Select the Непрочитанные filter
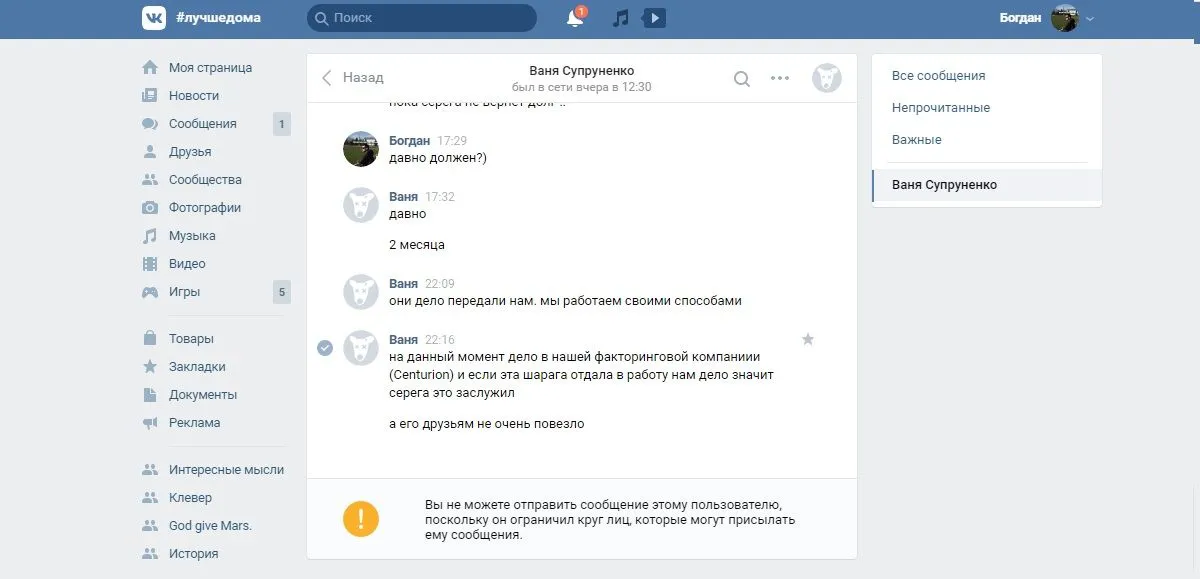Image resolution: width=1200 pixels, height=579 pixels. pyautogui.click(x=941, y=108)
